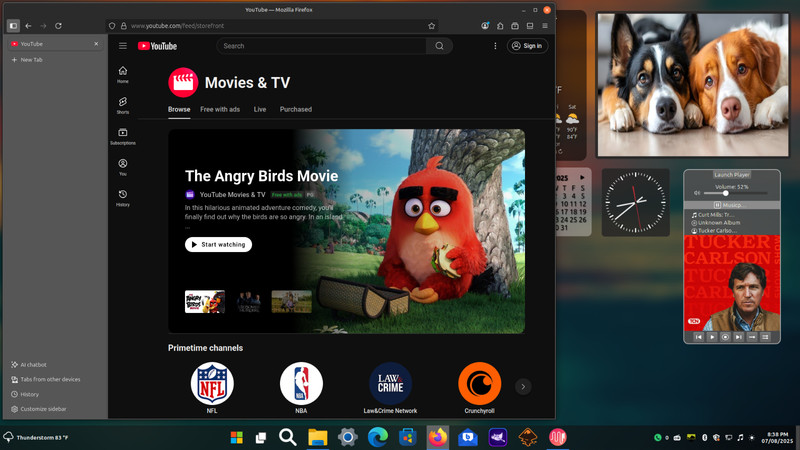Viewport: 800px width, 450px height.
Task: Open Shorts from the mini guide
Action: click(x=123, y=106)
